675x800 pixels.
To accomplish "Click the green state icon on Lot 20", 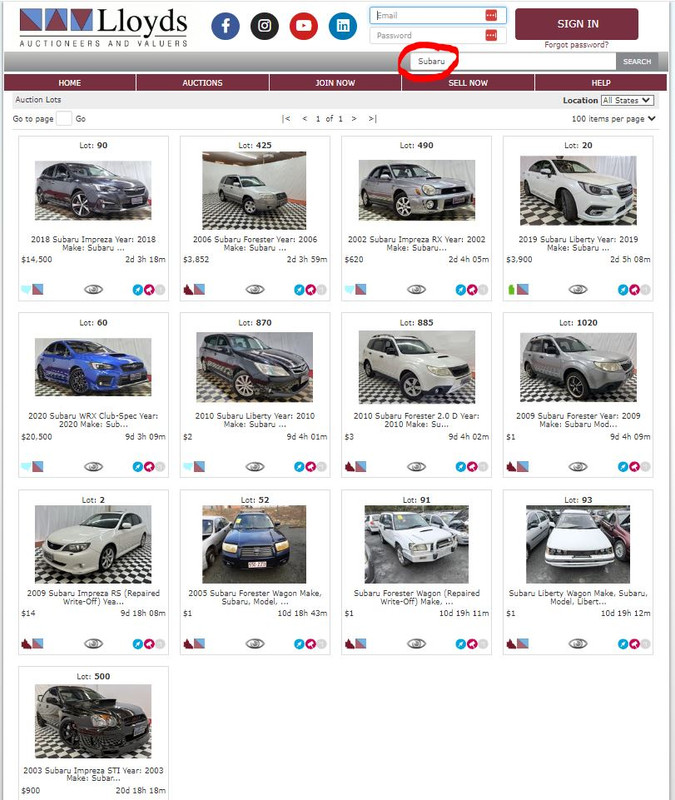I will click(512, 290).
